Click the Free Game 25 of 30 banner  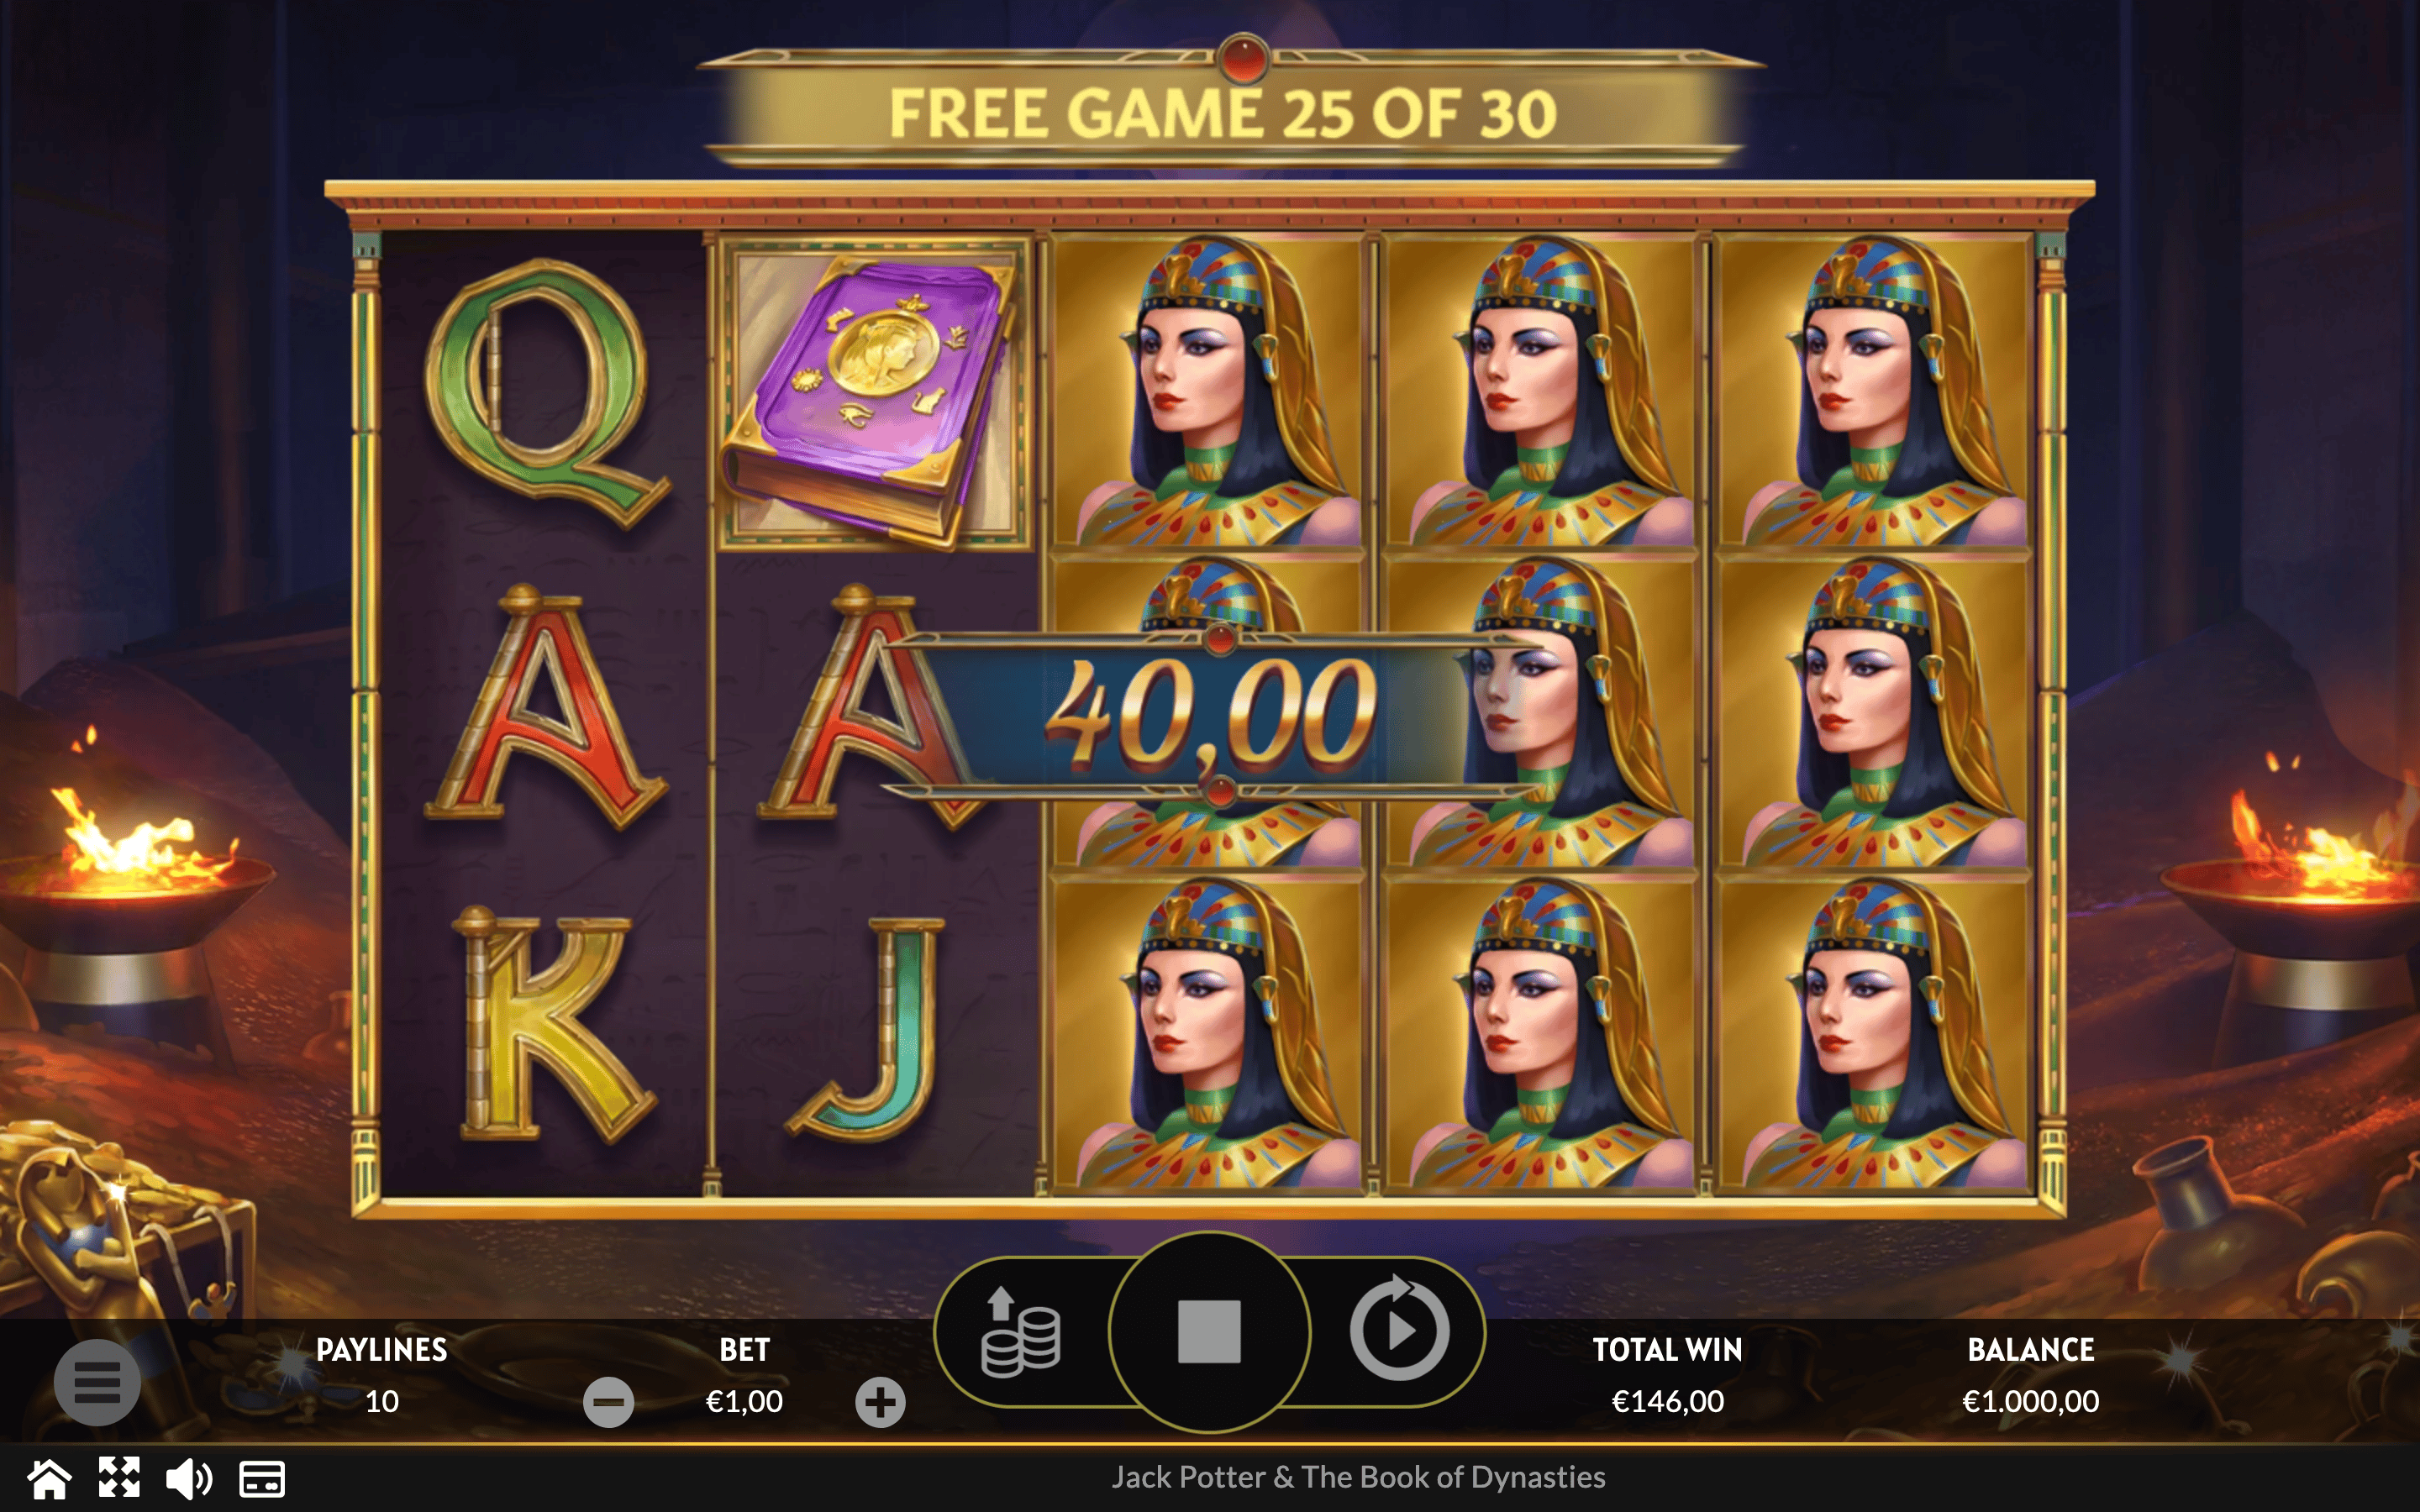1224,112
